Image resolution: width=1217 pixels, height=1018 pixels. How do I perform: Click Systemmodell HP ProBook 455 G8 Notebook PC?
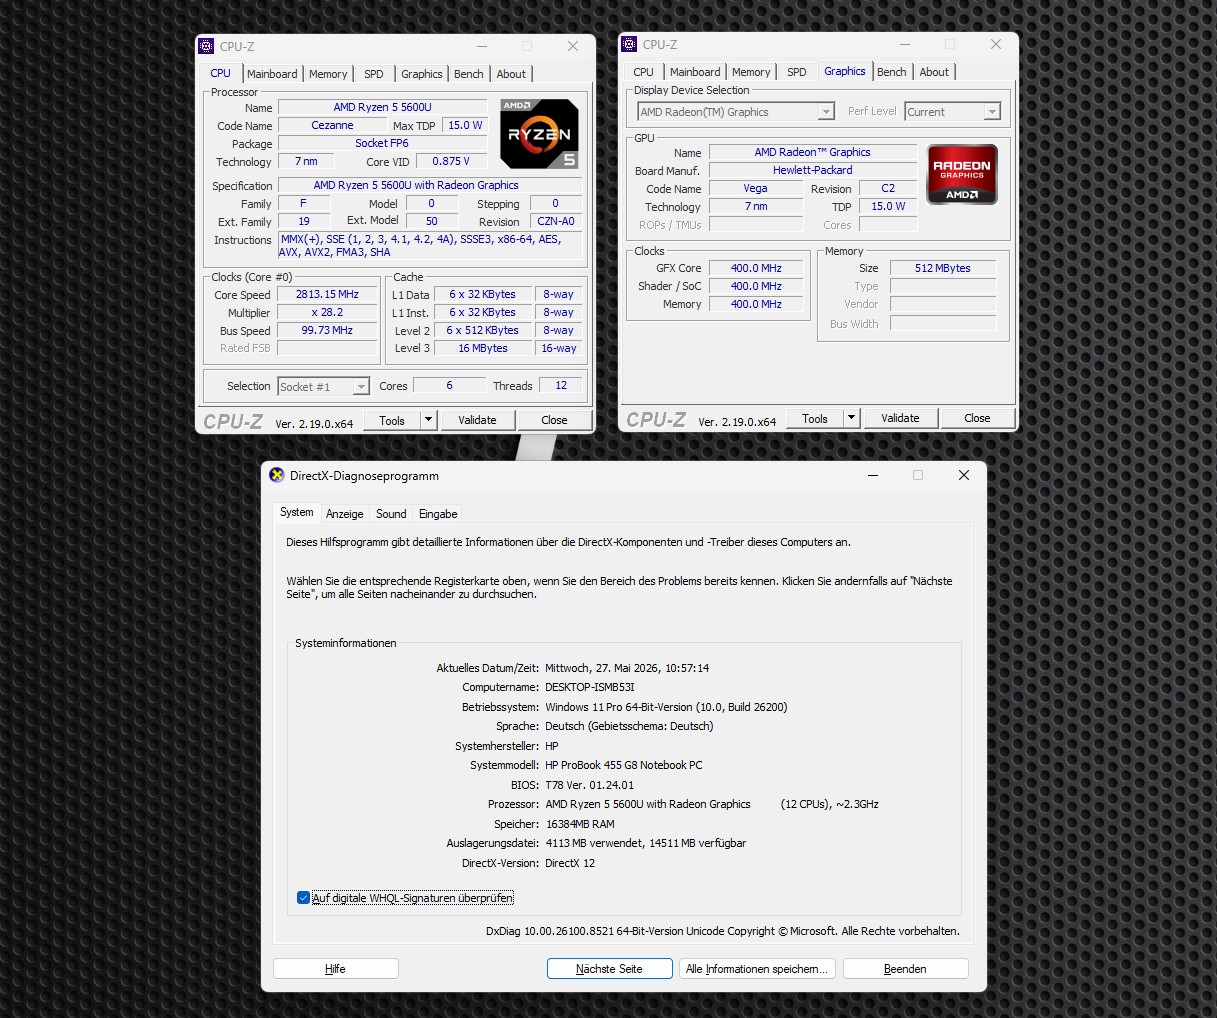click(624, 765)
